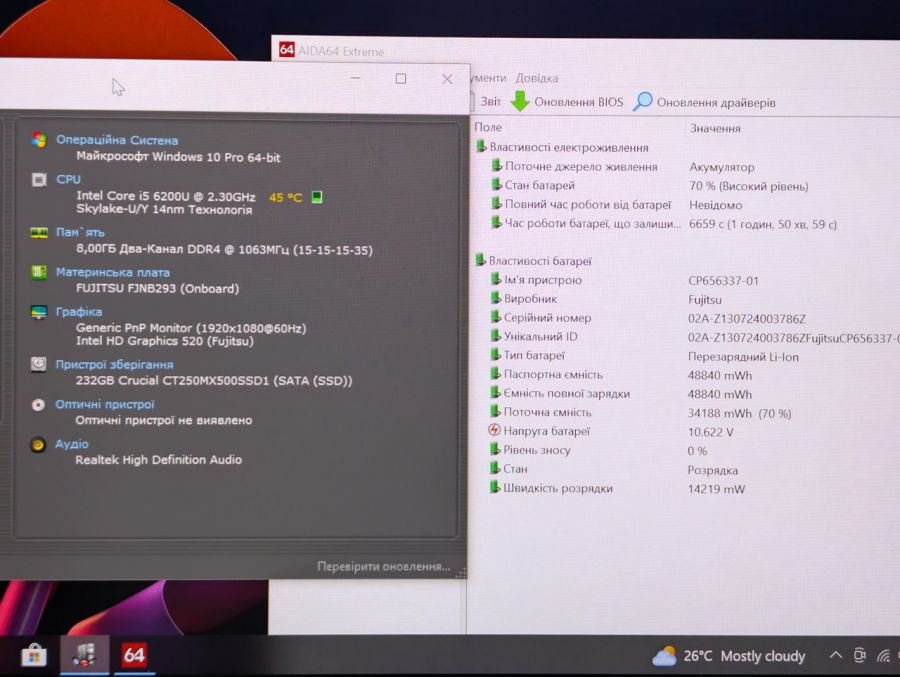This screenshot has width=900, height=677.
Task: Open the Аудіо section heading
Action: coord(72,444)
